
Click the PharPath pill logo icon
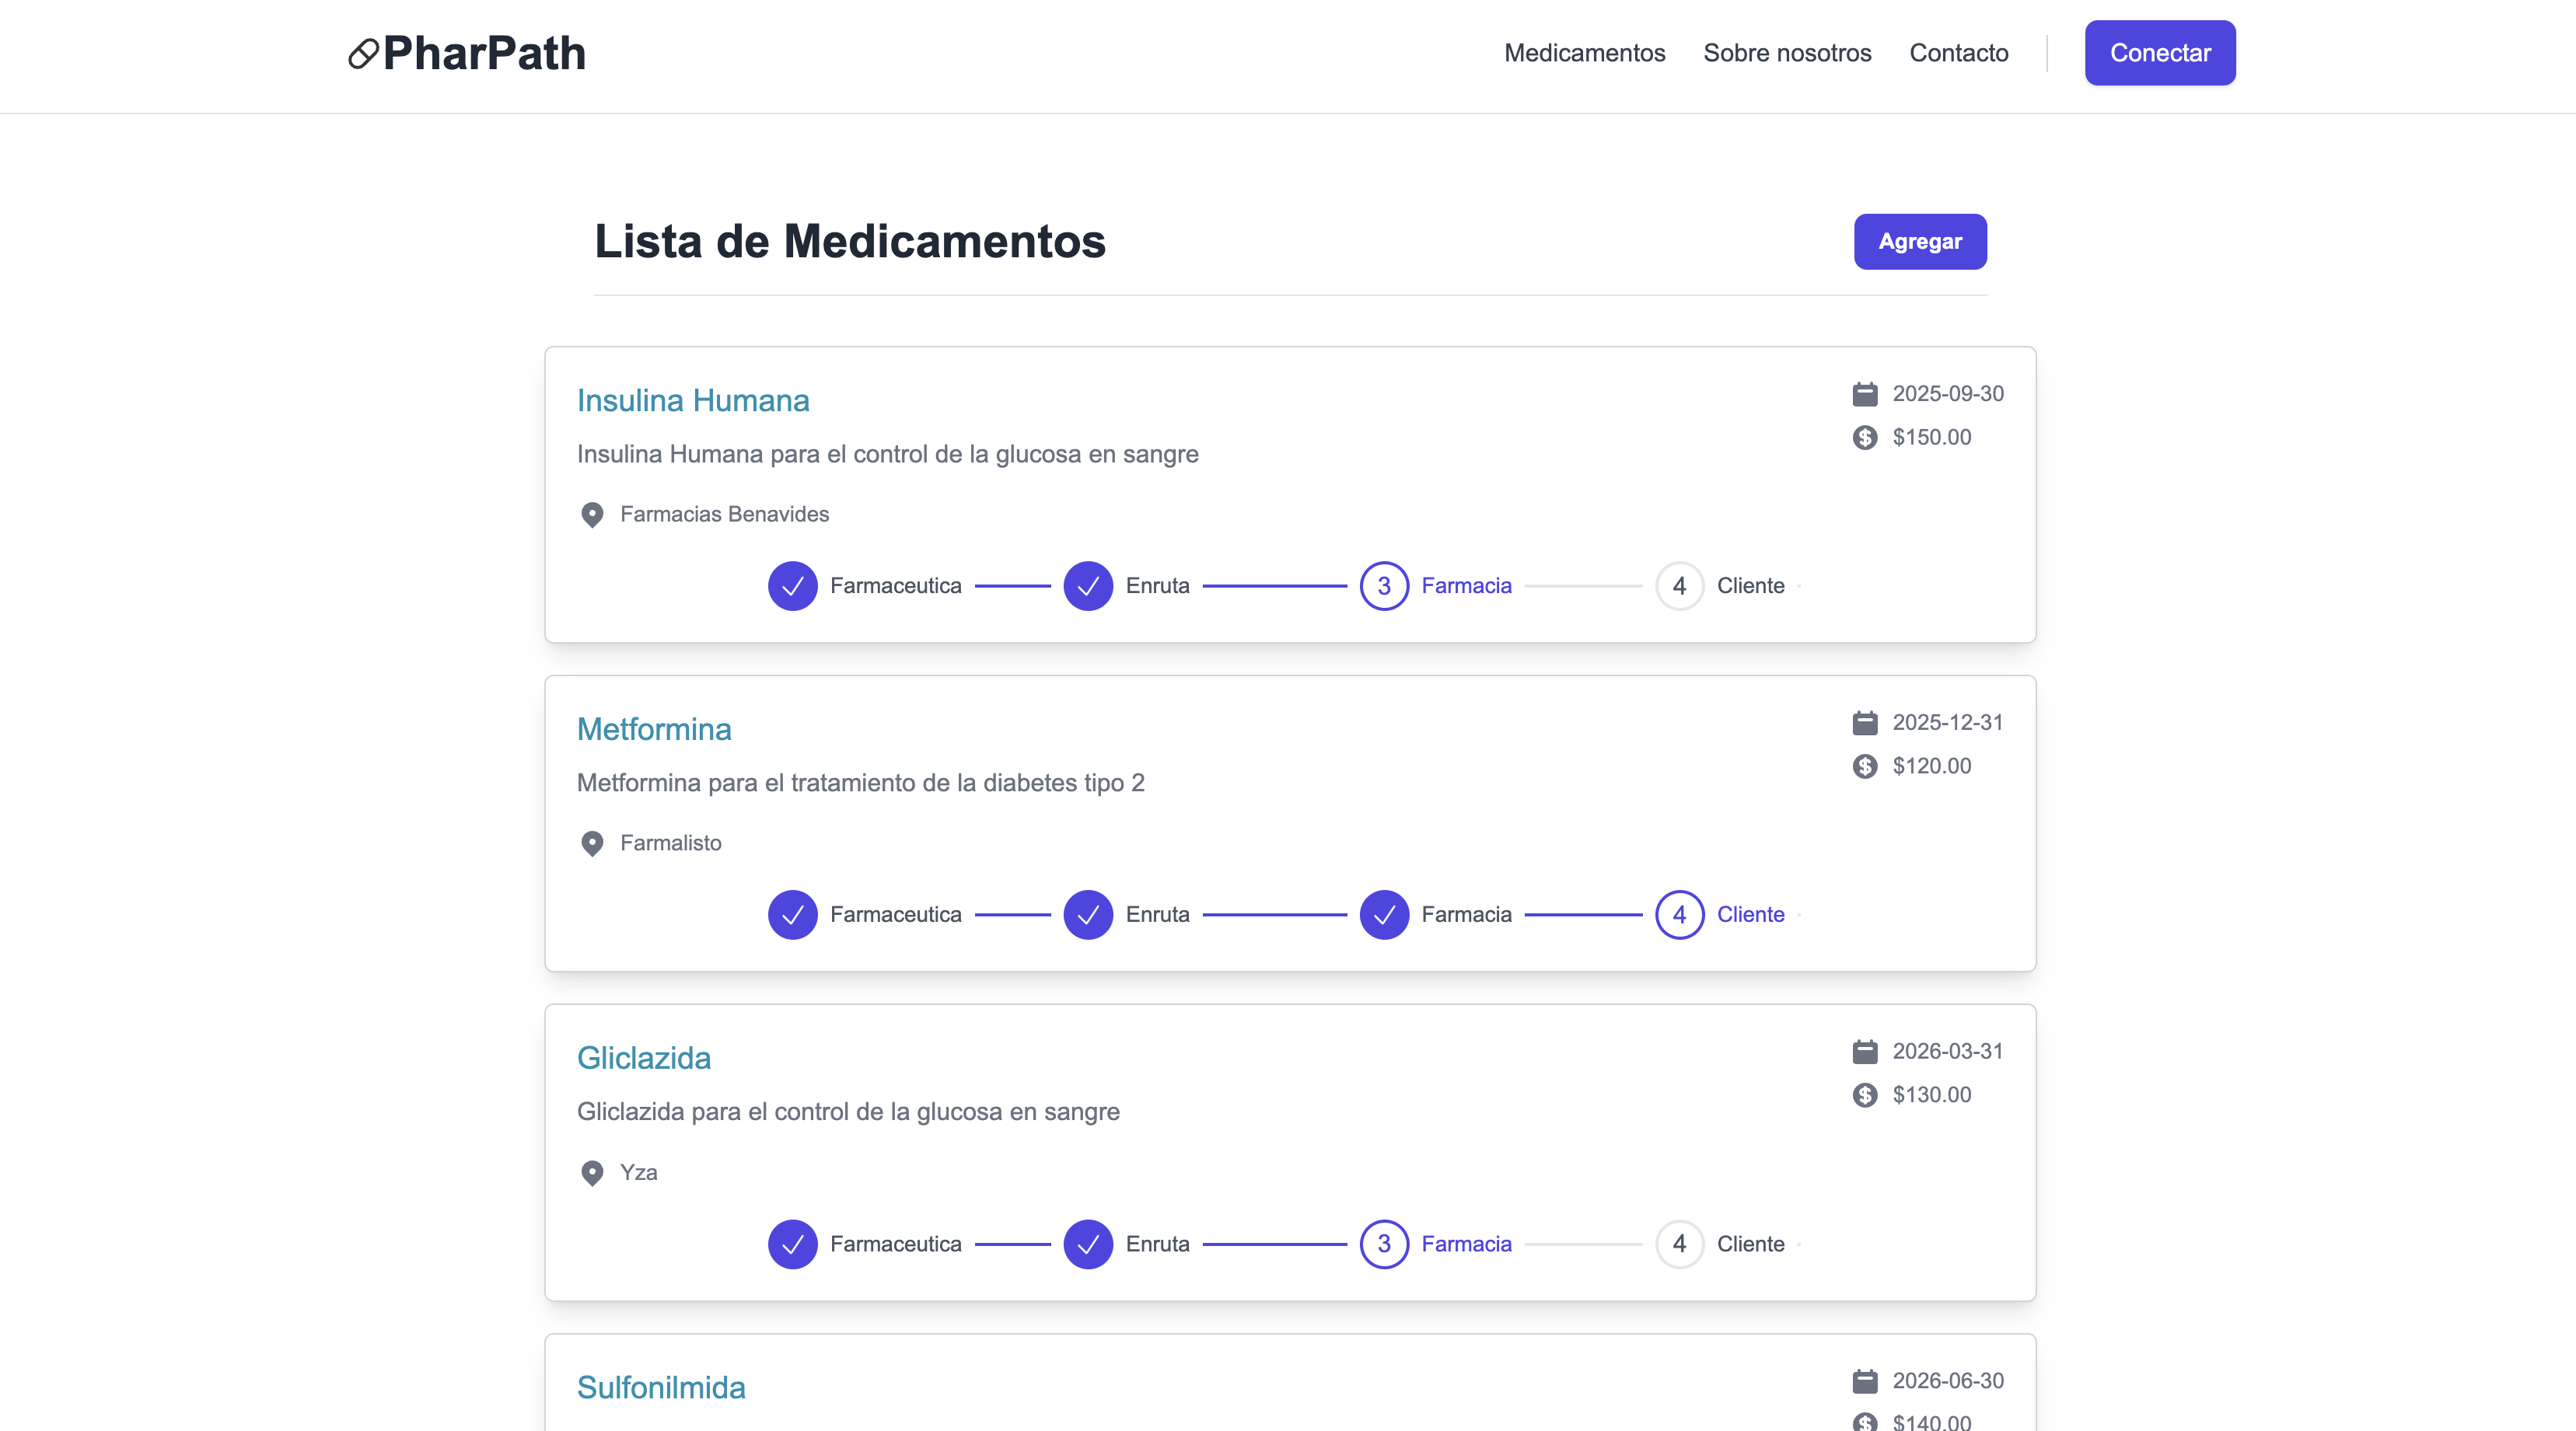[363, 54]
